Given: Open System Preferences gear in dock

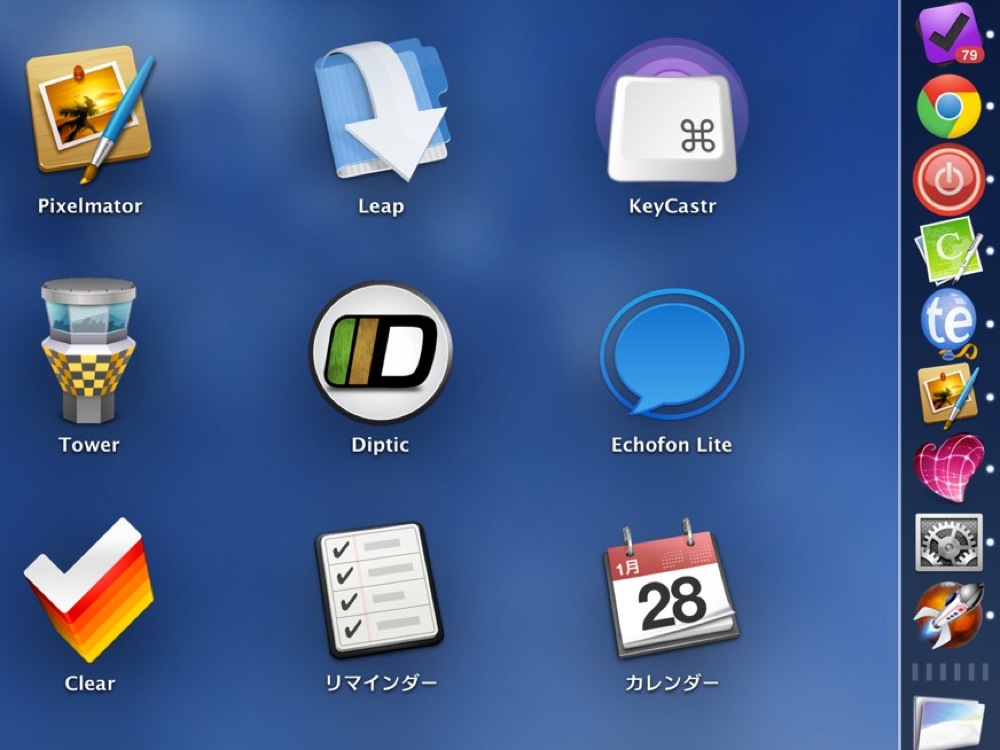Looking at the screenshot, I should (x=948, y=542).
